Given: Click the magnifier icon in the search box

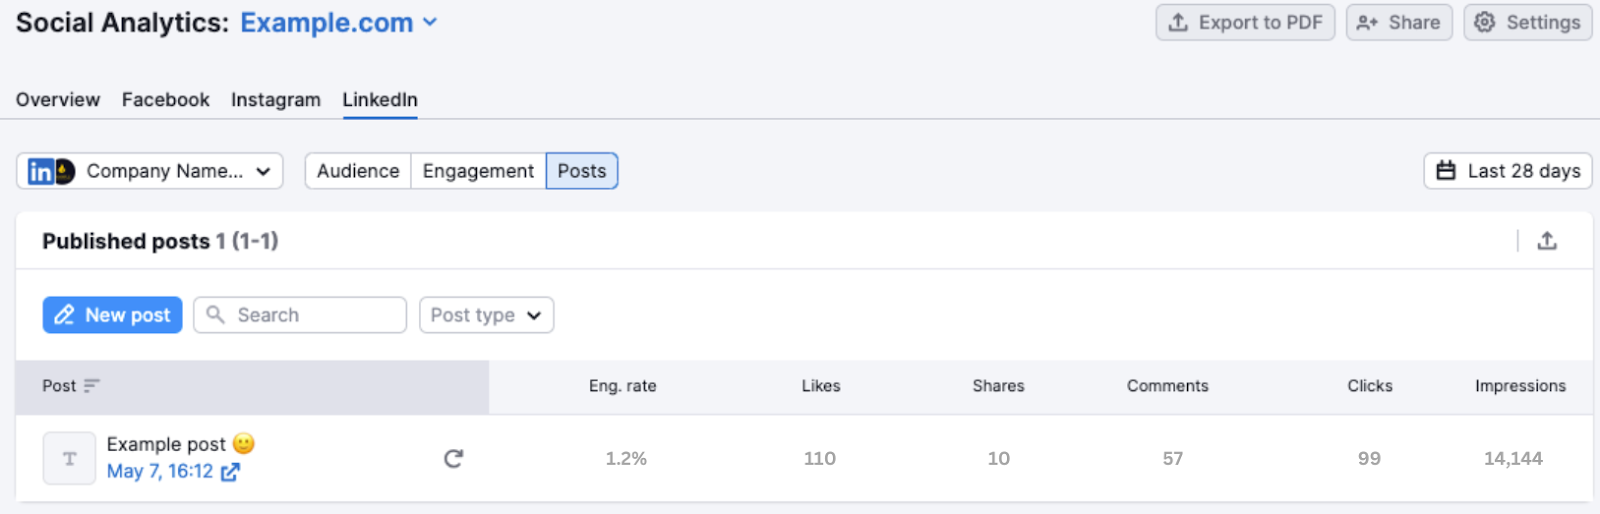Looking at the screenshot, I should (215, 315).
